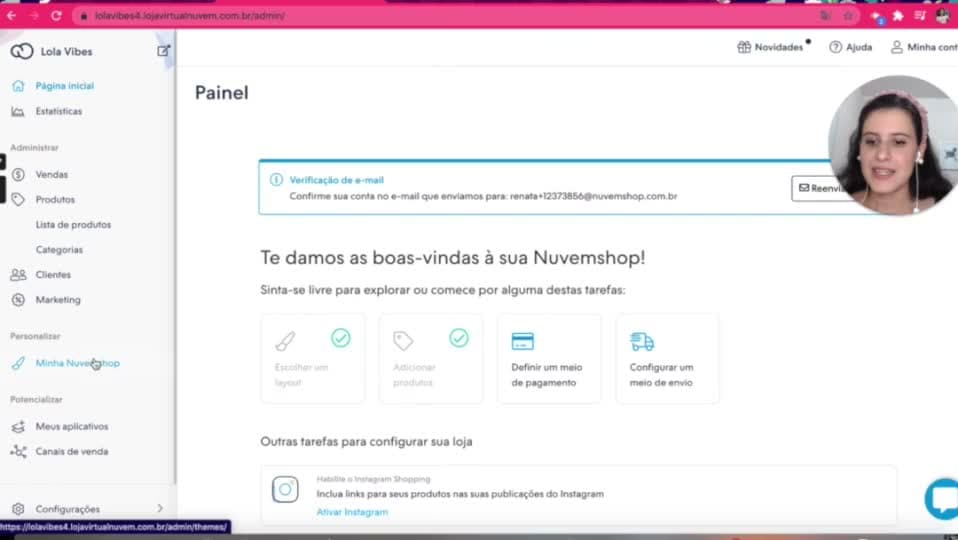Click the Adicionar produtos checkmark
The height and width of the screenshot is (540, 958).
(459, 338)
